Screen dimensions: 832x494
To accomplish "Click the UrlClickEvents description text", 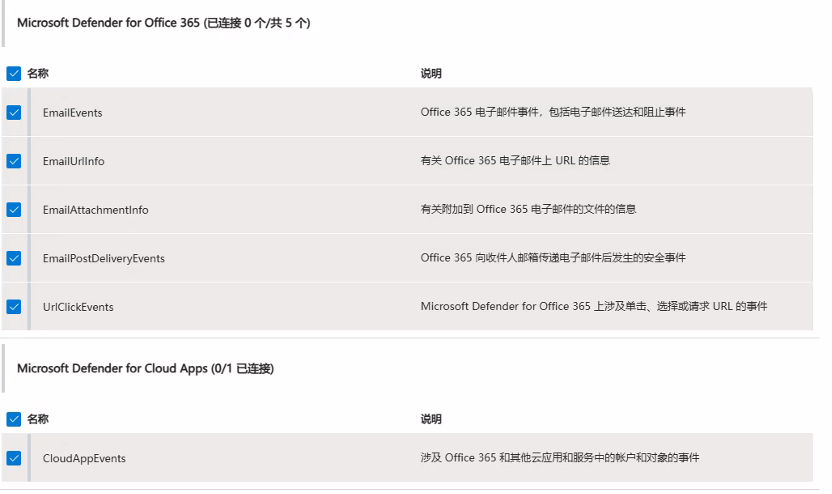I will [594, 306].
